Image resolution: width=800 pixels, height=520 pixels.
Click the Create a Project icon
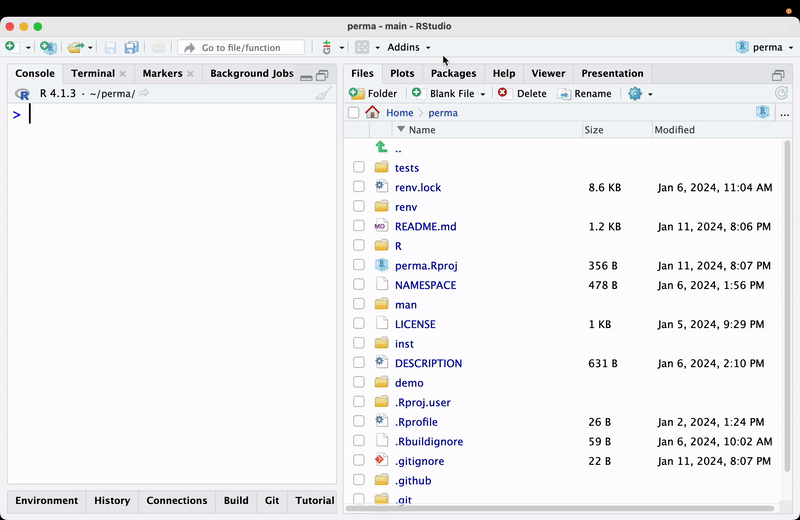tap(48, 47)
